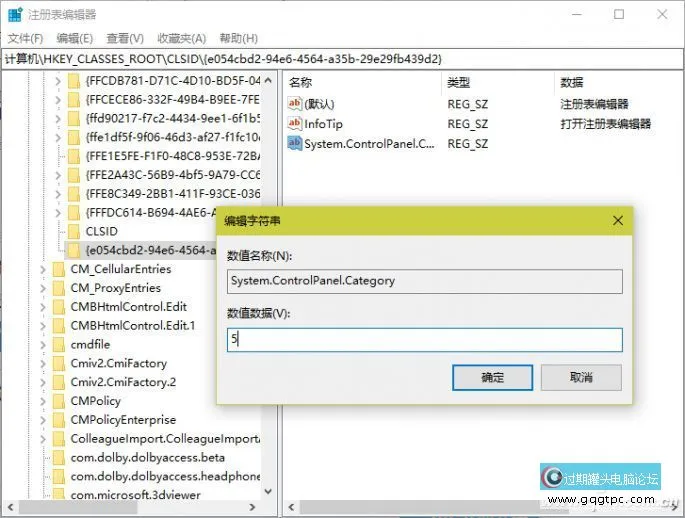This screenshot has height=518, width=685.
Task: Click the folder icon of {FFFDC614-B694-4AE6
Action: (74, 213)
